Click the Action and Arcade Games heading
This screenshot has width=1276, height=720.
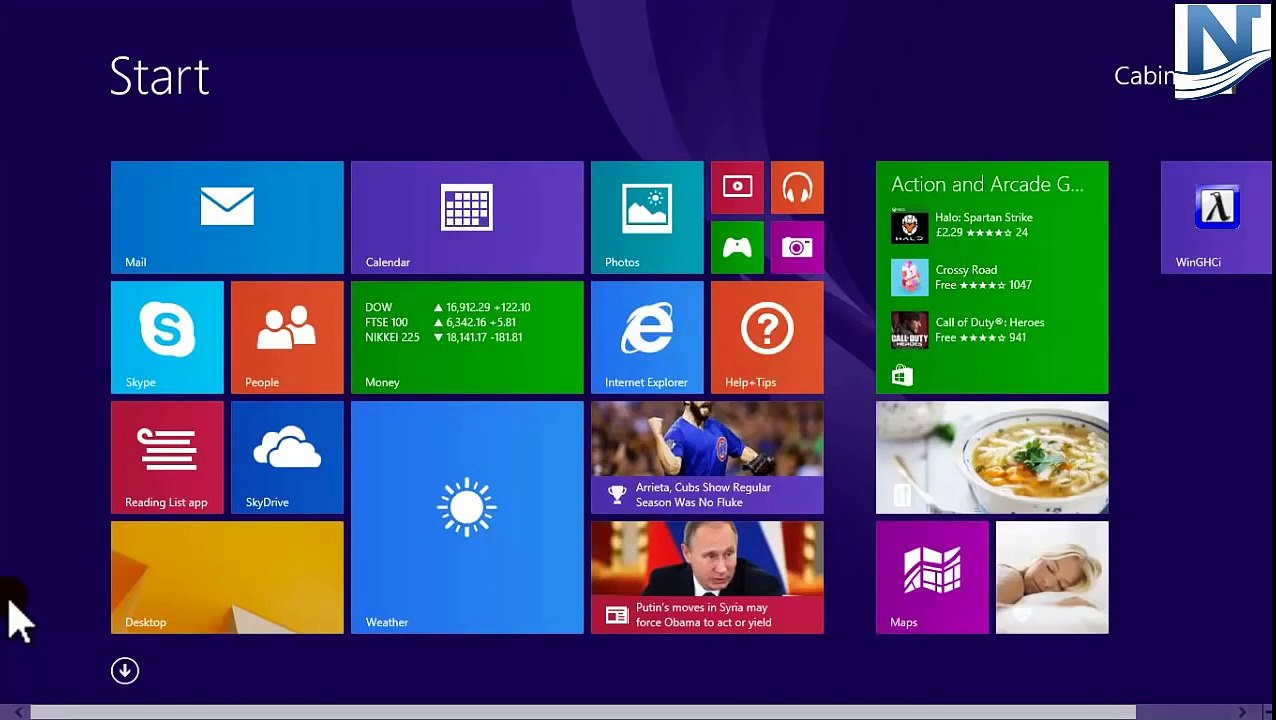[x=987, y=184]
